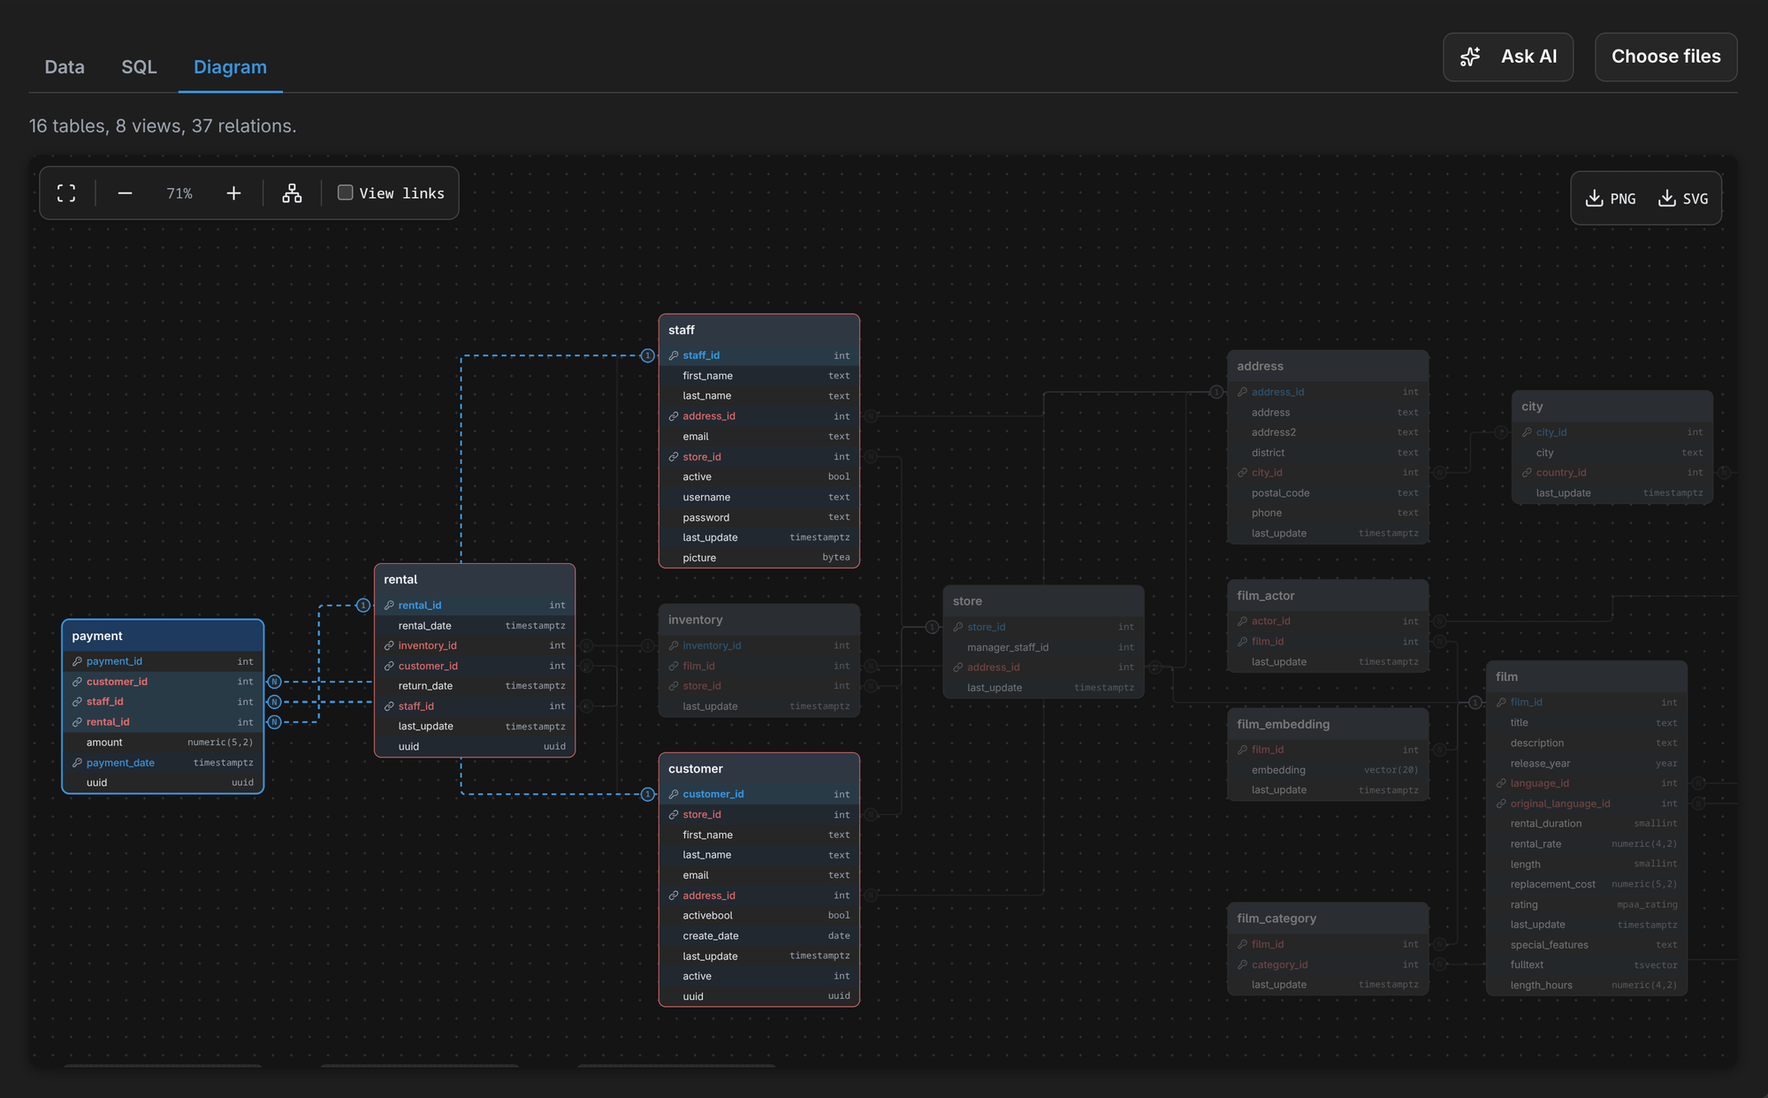Select the amount column in payment
Image resolution: width=1768 pixels, height=1098 pixels.
click(163, 742)
